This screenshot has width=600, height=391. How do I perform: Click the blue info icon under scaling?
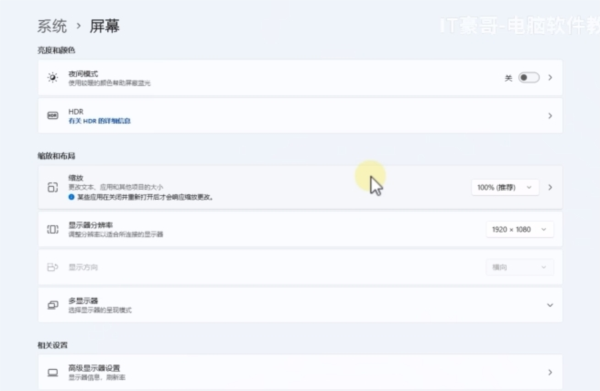[71, 197]
